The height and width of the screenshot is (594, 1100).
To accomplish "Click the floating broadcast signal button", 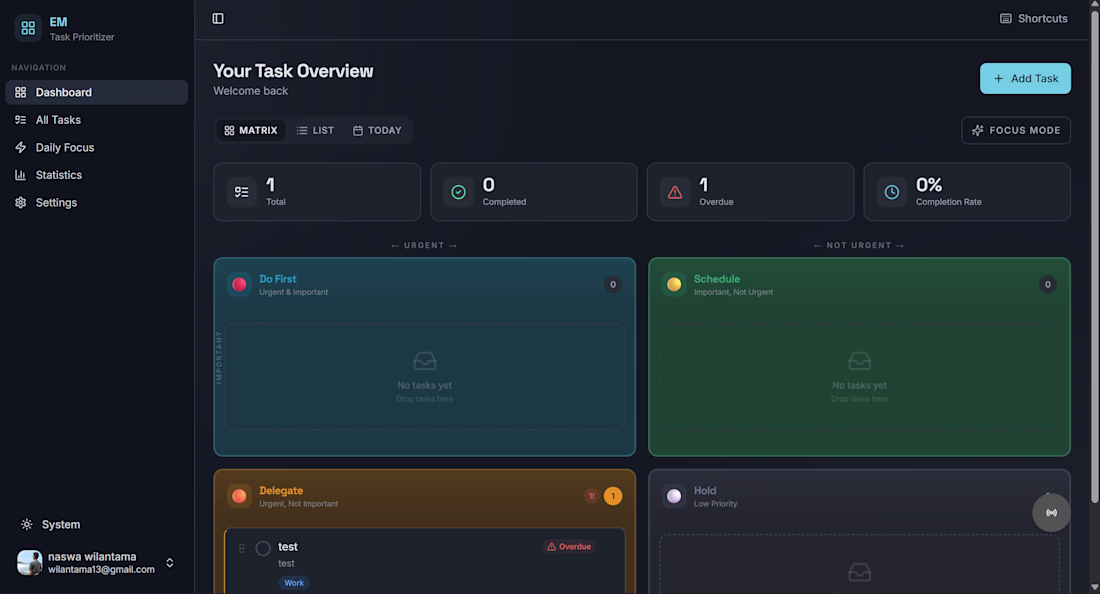I will 1051,513.
